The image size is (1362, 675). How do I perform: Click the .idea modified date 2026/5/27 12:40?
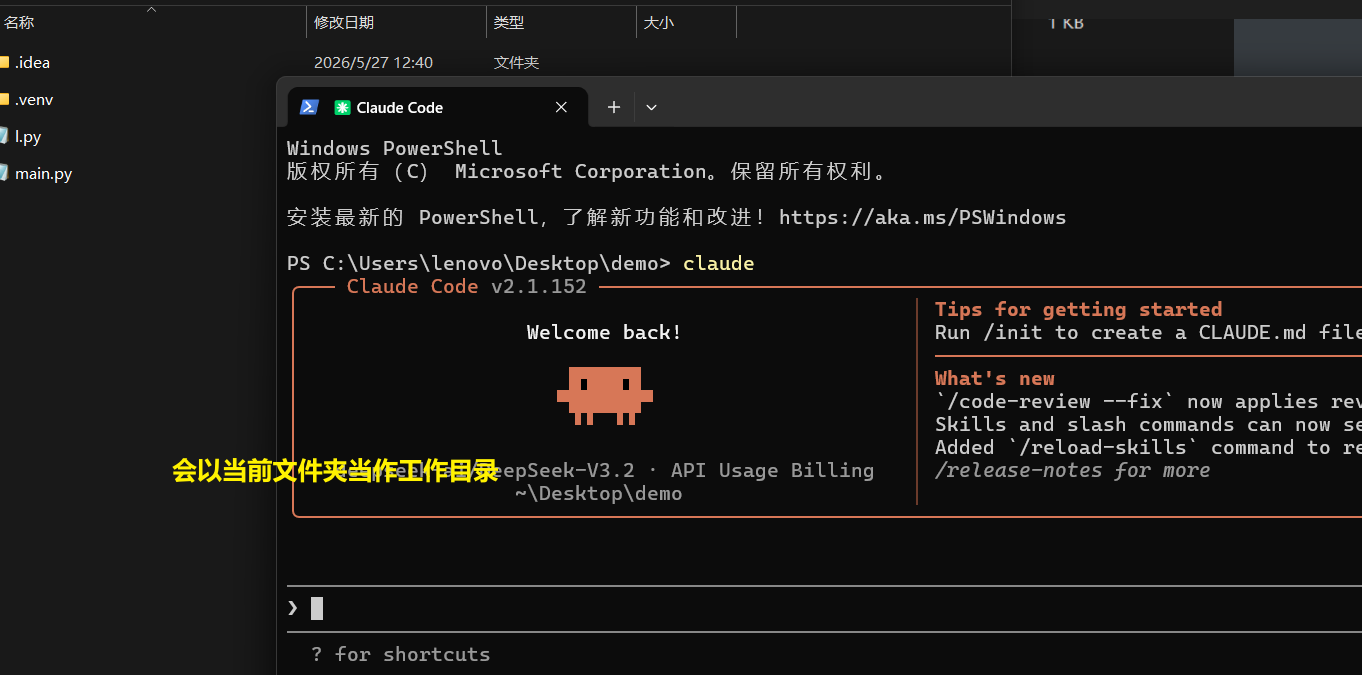[x=373, y=62]
